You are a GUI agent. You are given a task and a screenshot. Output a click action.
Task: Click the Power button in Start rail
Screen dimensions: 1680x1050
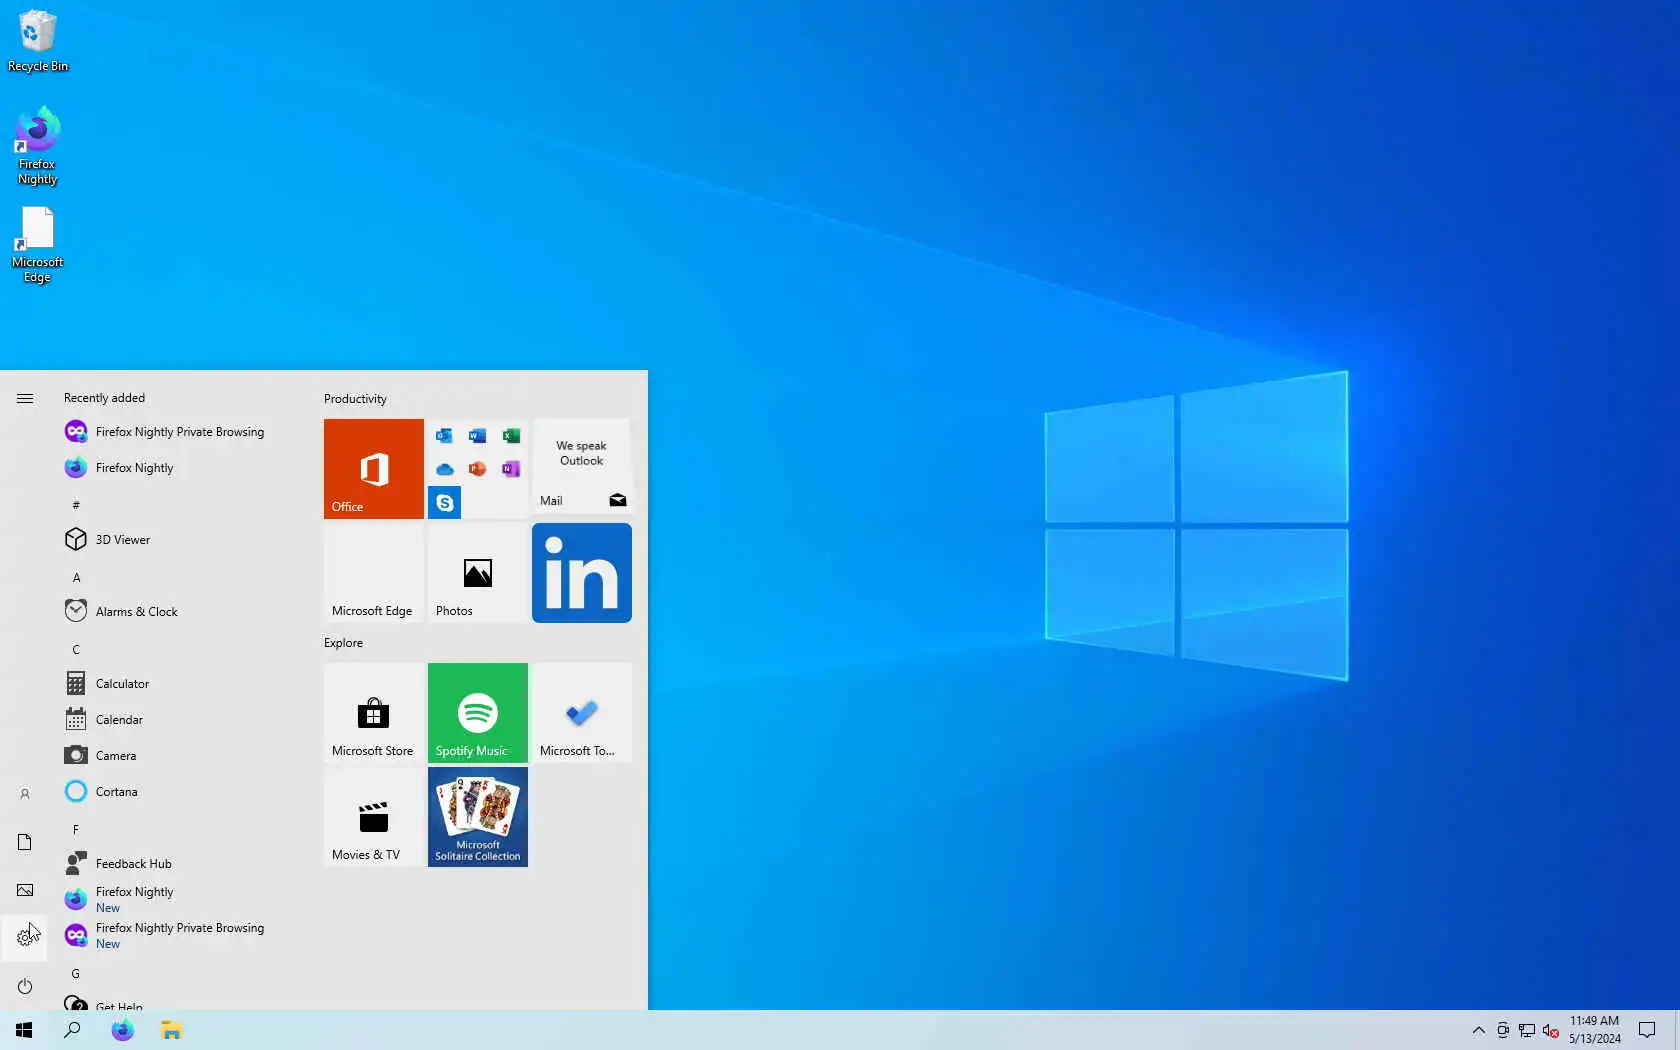coord(25,986)
